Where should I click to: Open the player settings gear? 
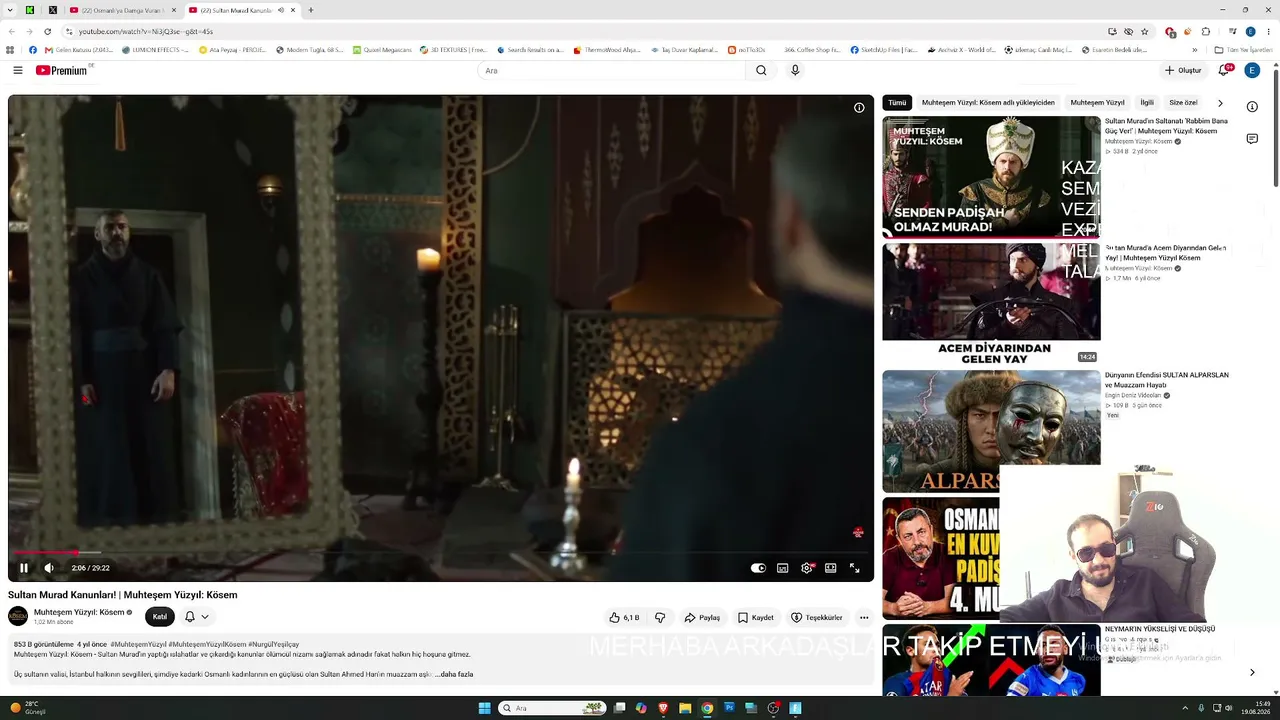[807, 568]
